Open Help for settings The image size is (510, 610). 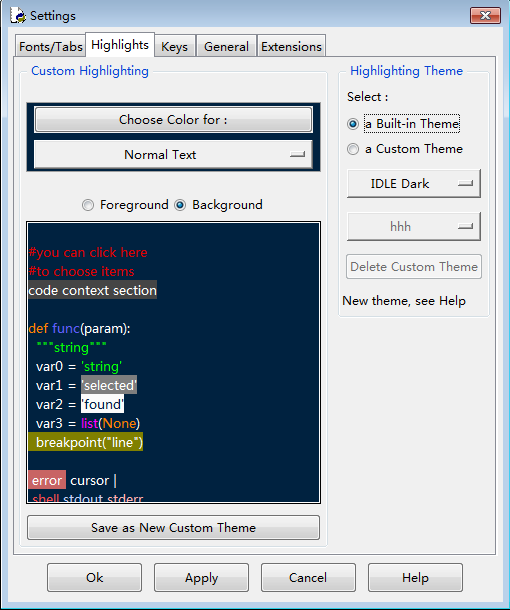pos(415,578)
